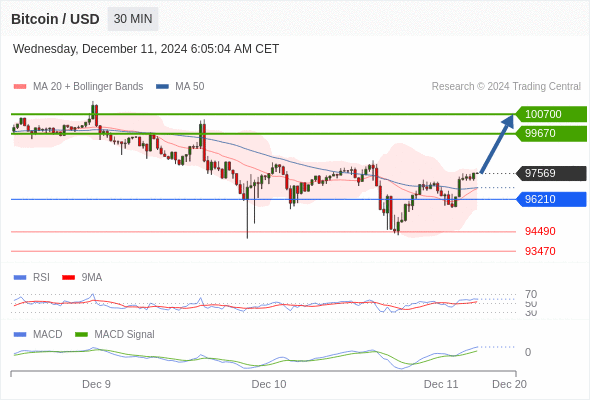Click the MACD Signal green legend swatch
Screen dimensions: 590x400
81,334
